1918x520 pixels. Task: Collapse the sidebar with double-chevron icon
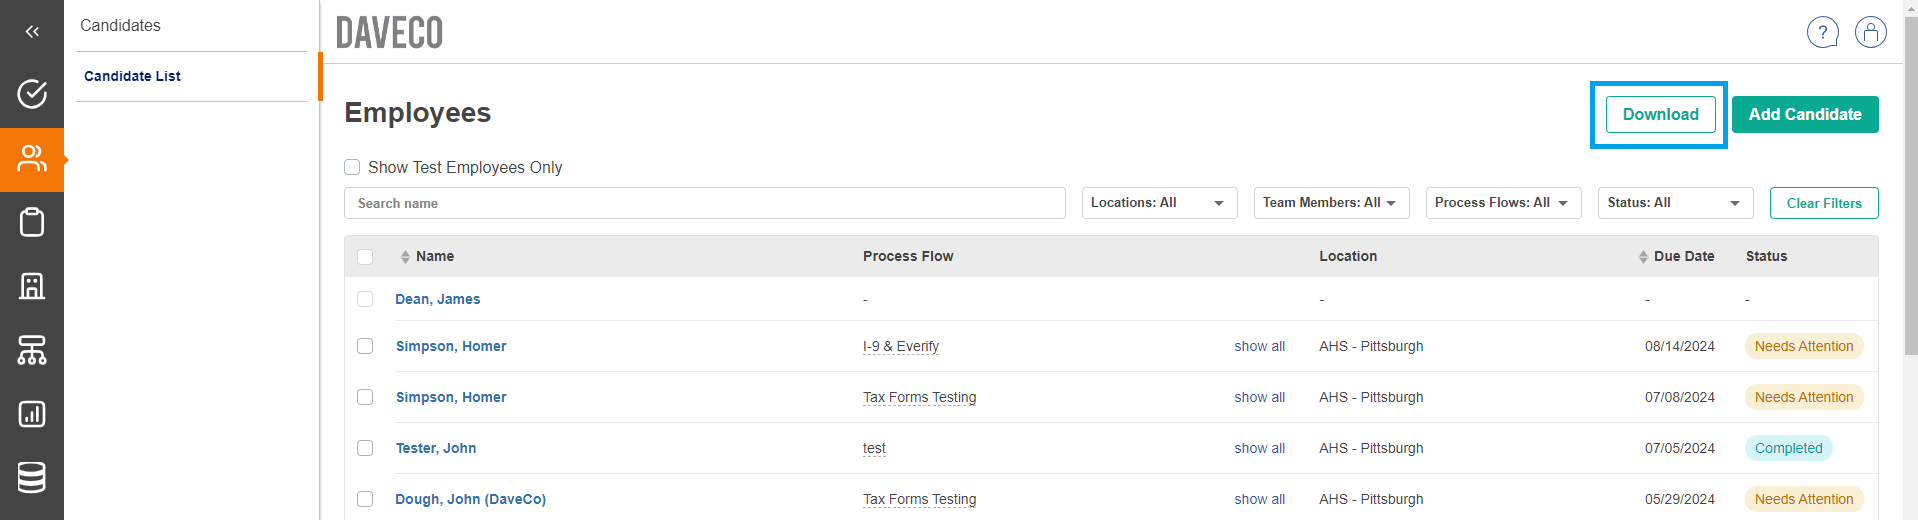32,32
